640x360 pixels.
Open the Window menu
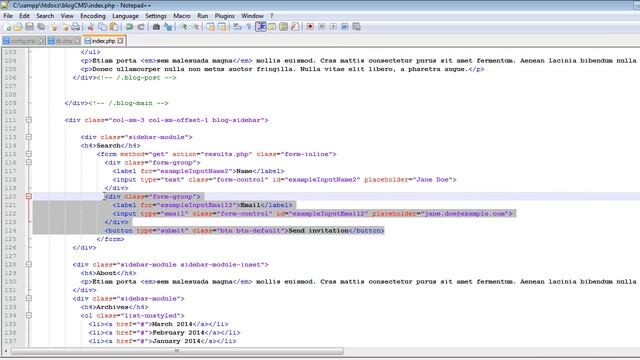click(x=252, y=16)
